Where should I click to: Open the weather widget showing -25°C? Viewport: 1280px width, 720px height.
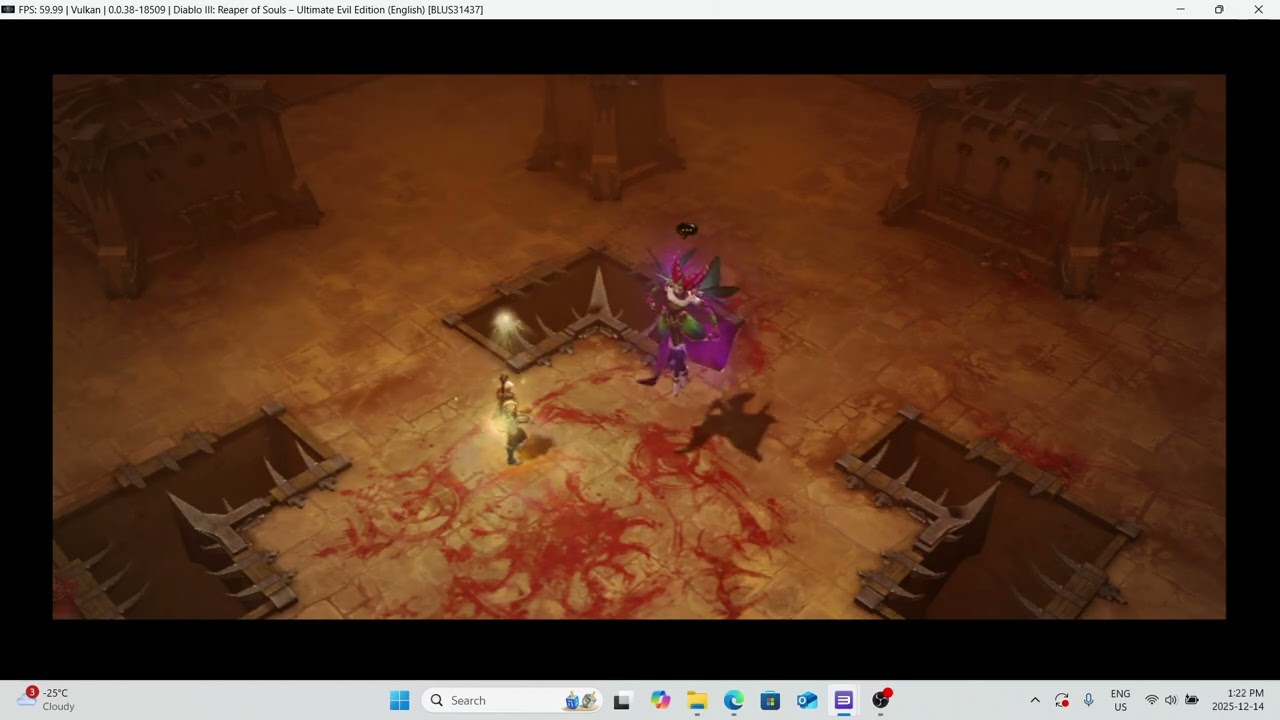point(47,700)
